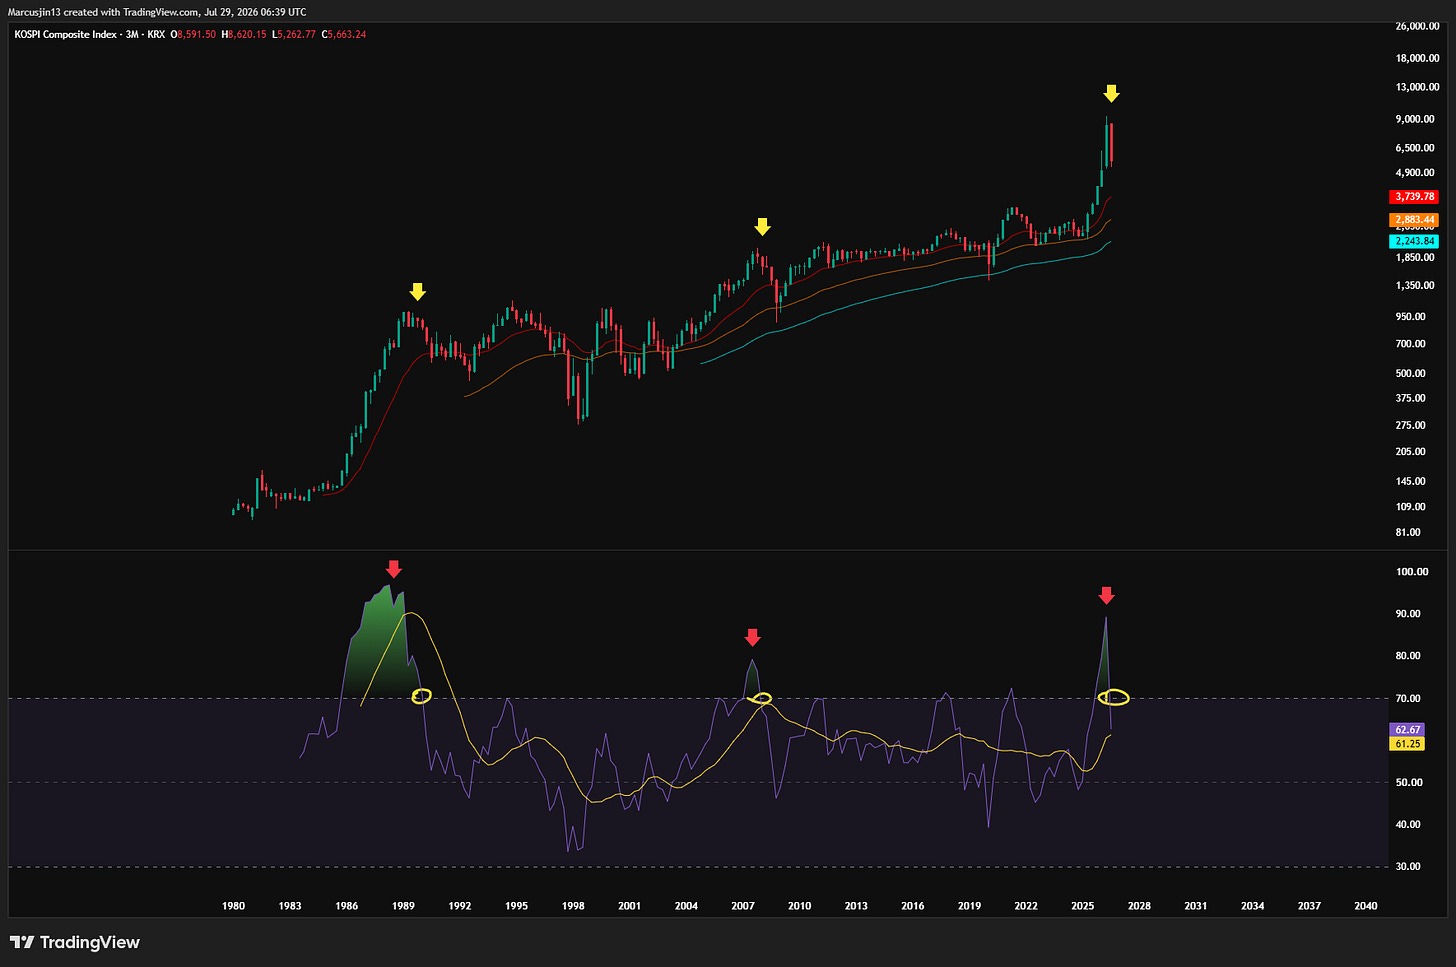Click the low value 5,262.77
Screen dimensions: 1456x967
pyautogui.click(x=296, y=34)
